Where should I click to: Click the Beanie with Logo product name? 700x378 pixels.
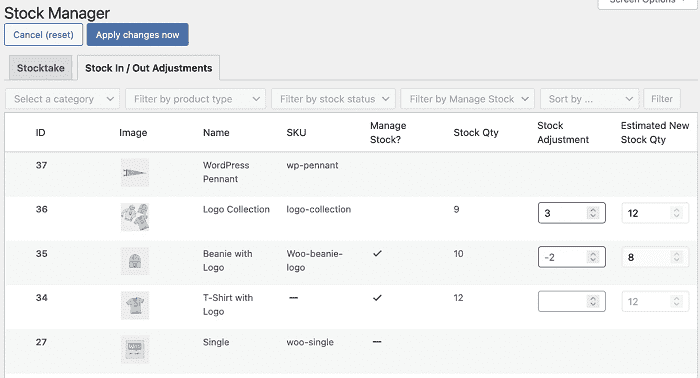228,261
